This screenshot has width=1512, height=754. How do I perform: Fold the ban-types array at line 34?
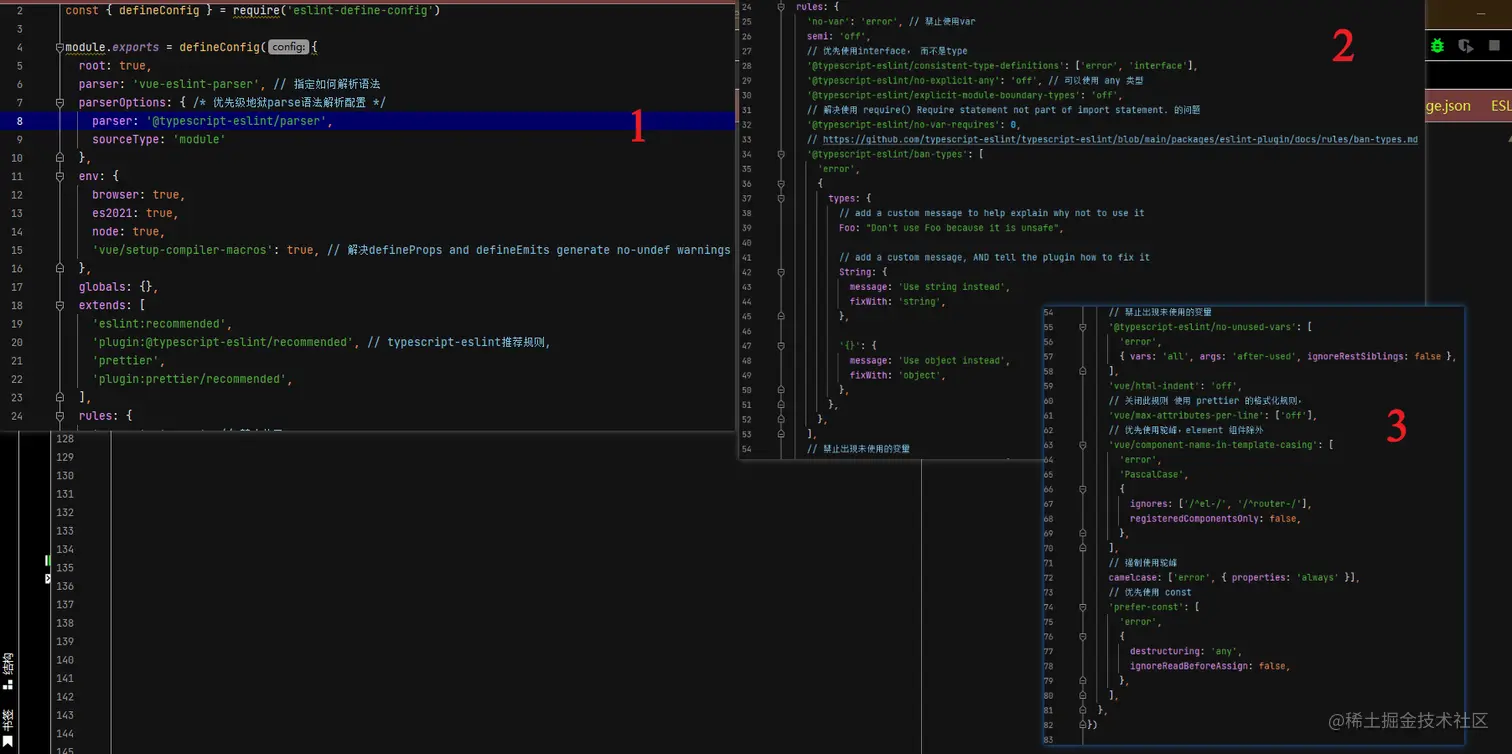coord(781,154)
